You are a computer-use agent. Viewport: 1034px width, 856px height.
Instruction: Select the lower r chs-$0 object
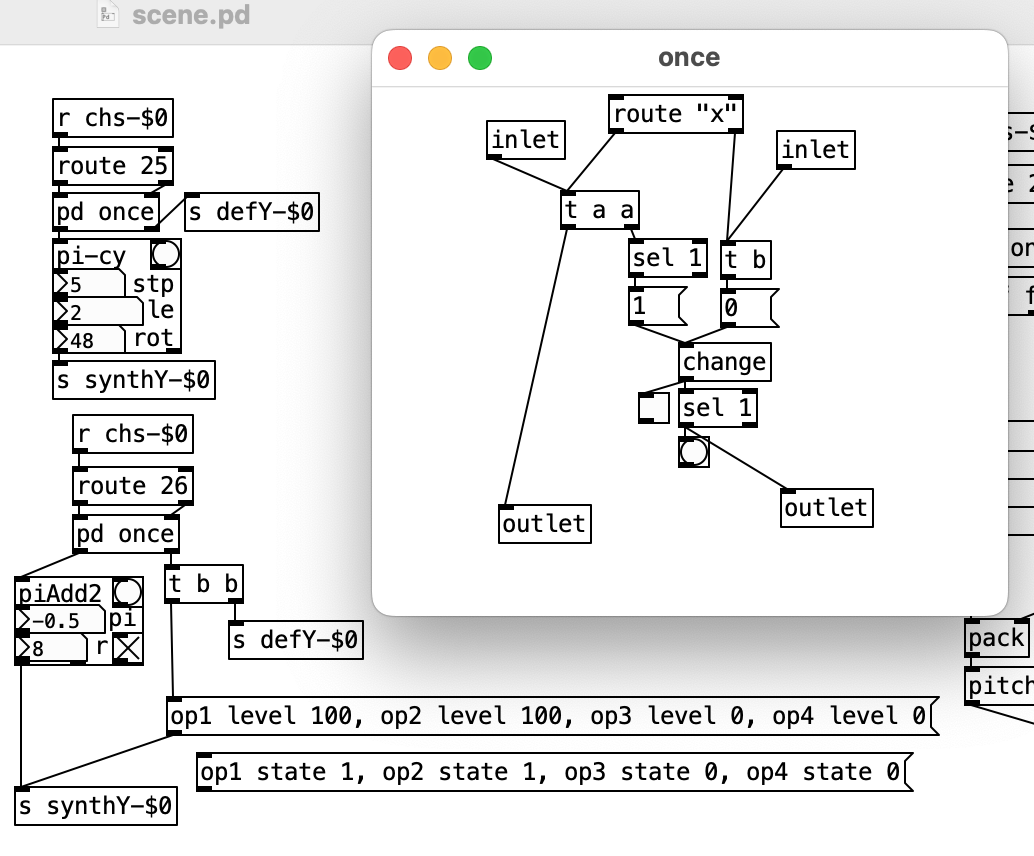click(133, 434)
